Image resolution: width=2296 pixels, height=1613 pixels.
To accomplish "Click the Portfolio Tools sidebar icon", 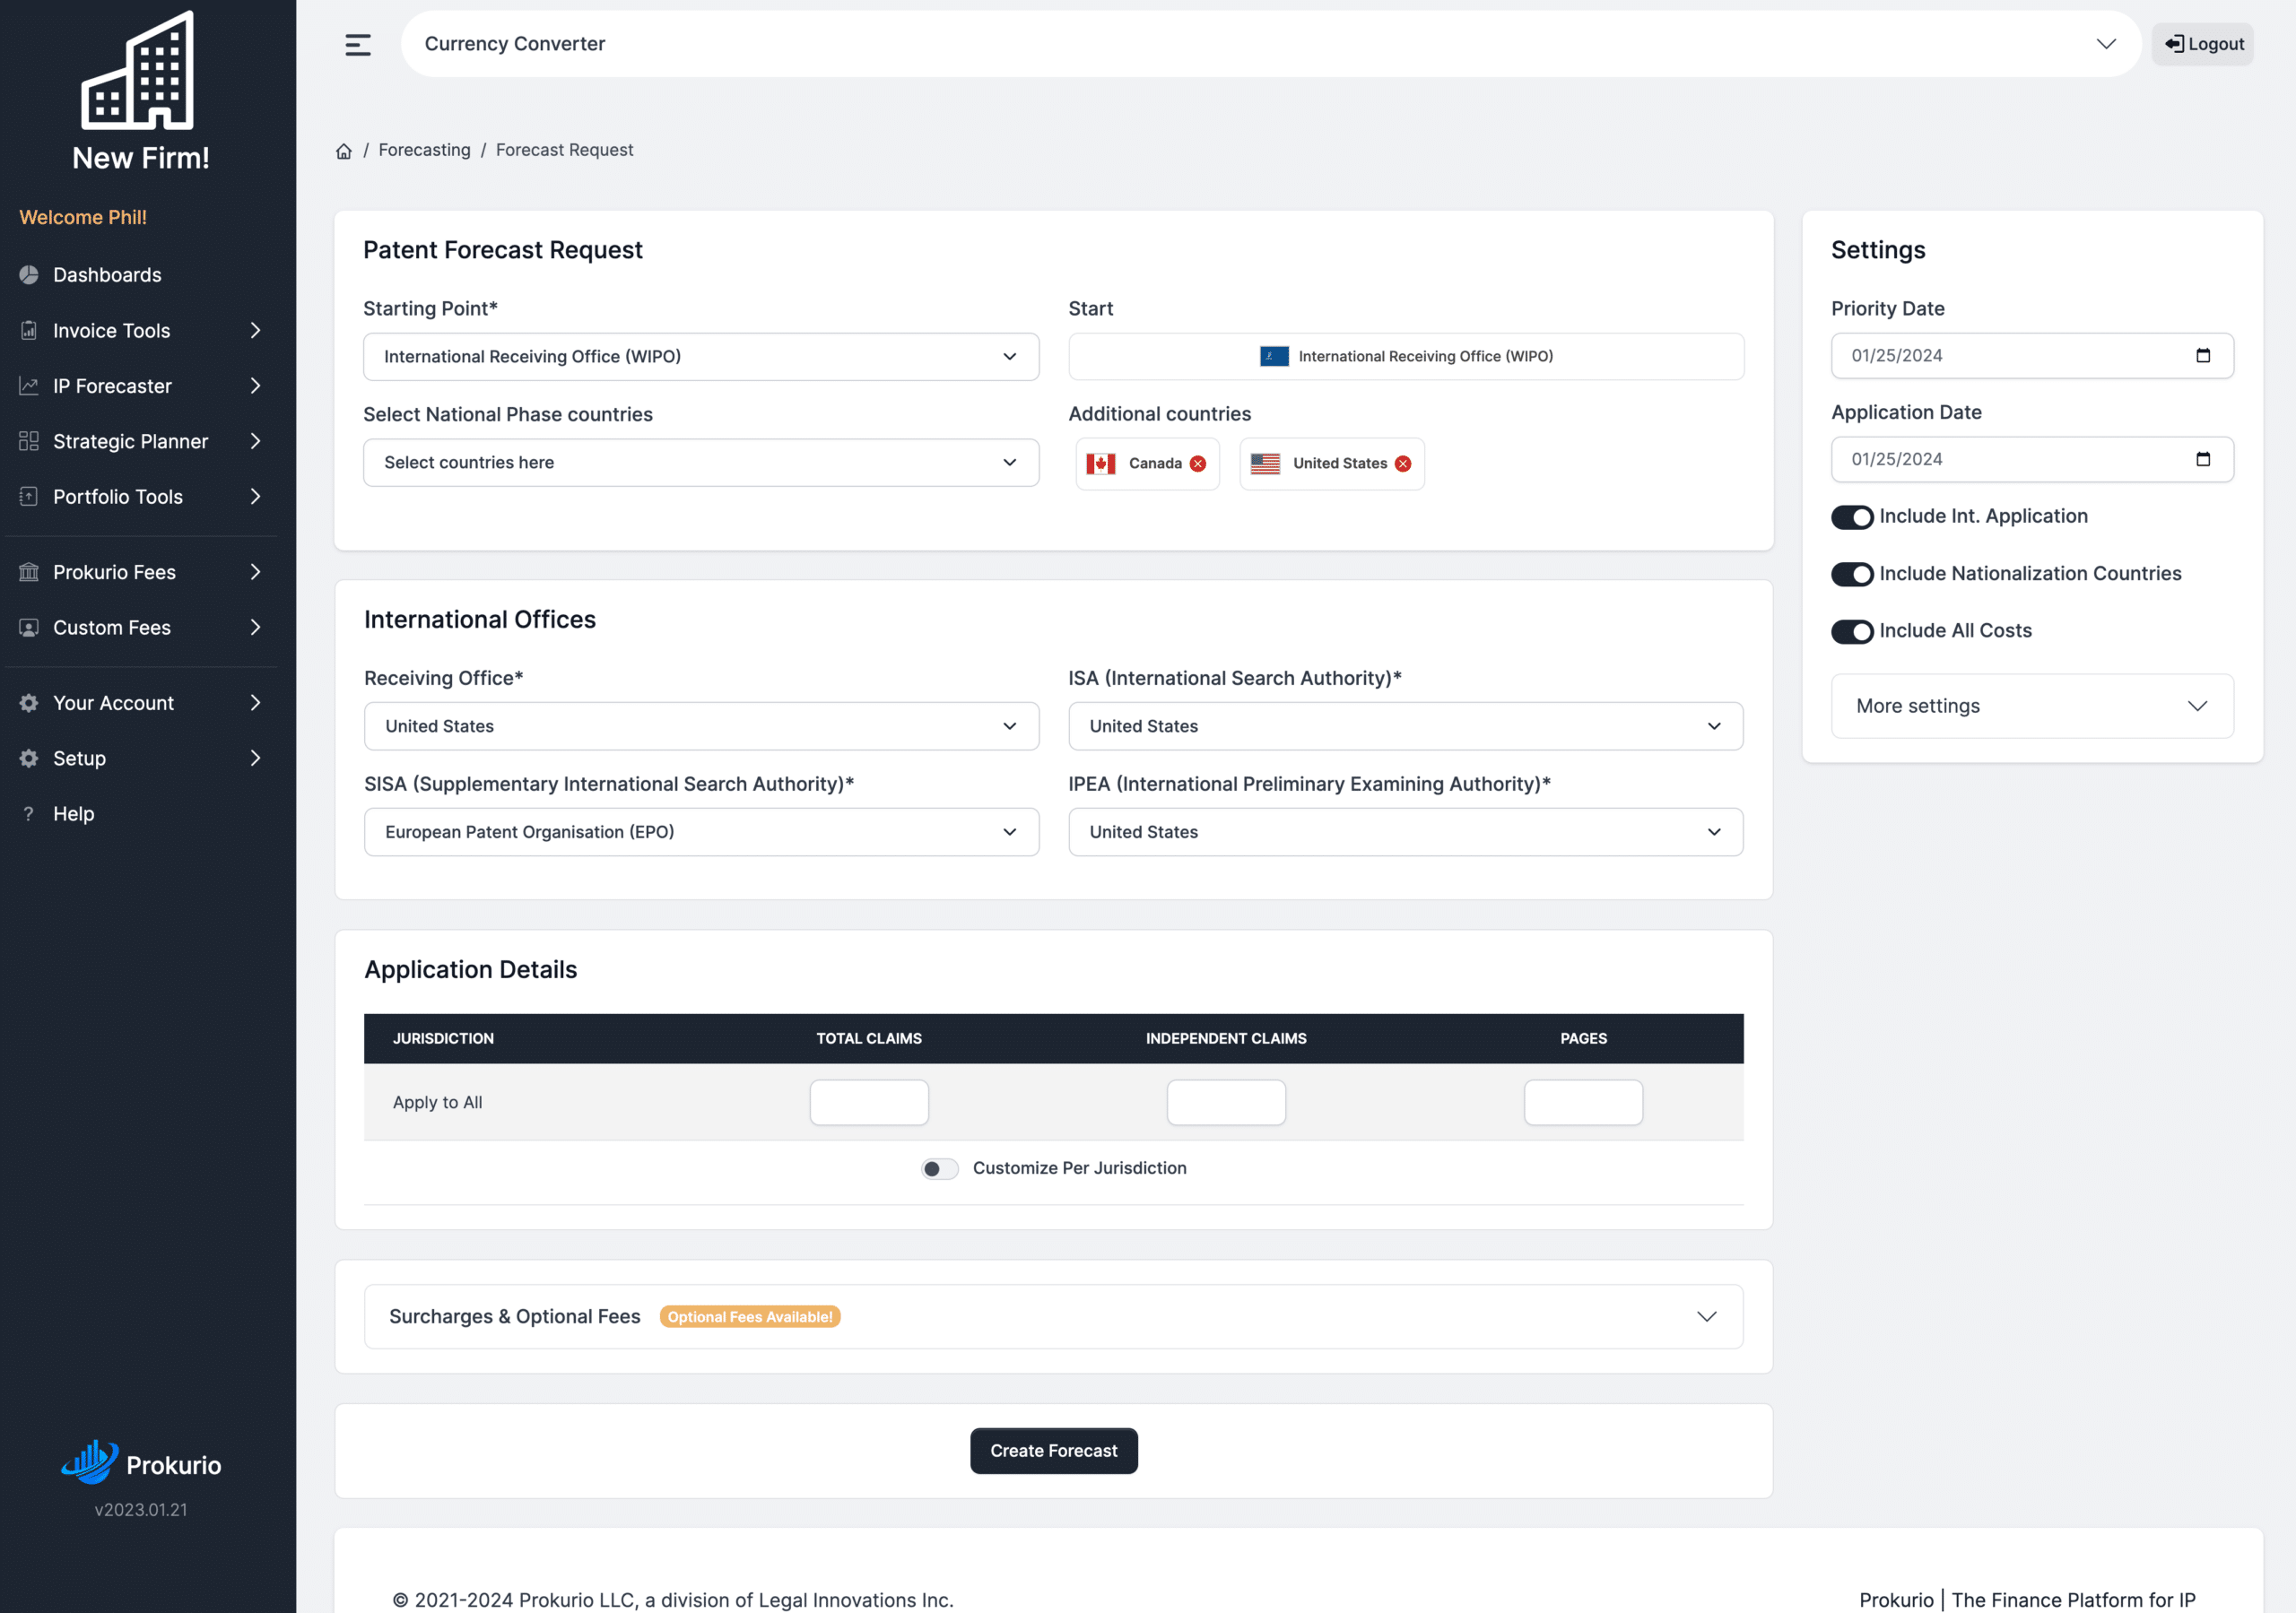I will pos(29,497).
